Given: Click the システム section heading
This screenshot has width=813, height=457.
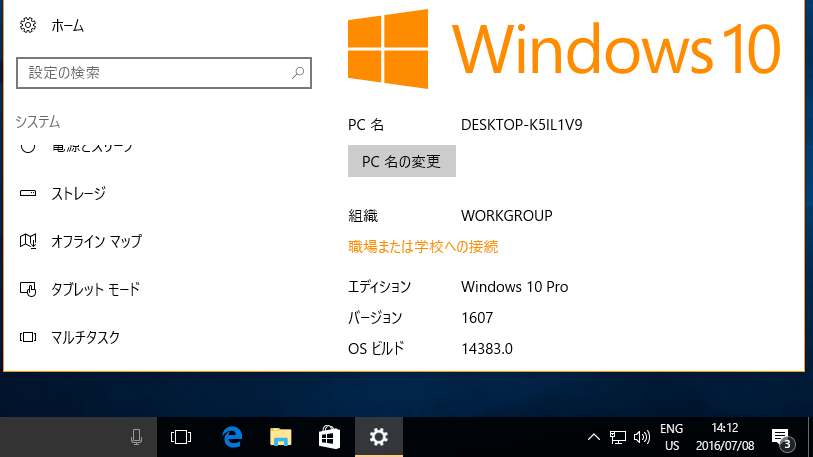Looking at the screenshot, I should pos(38,122).
